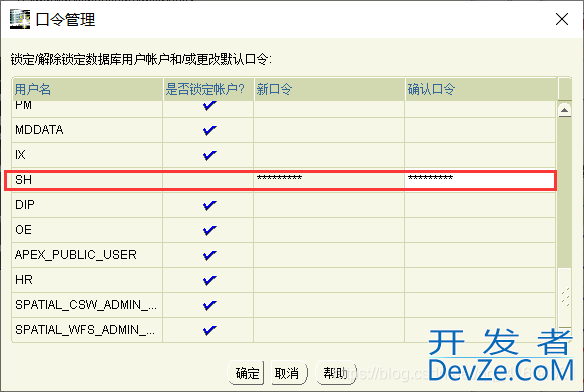Image resolution: width=584 pixels, height=392 pixels.
Task: Select the SH user name
Action: 23,180
